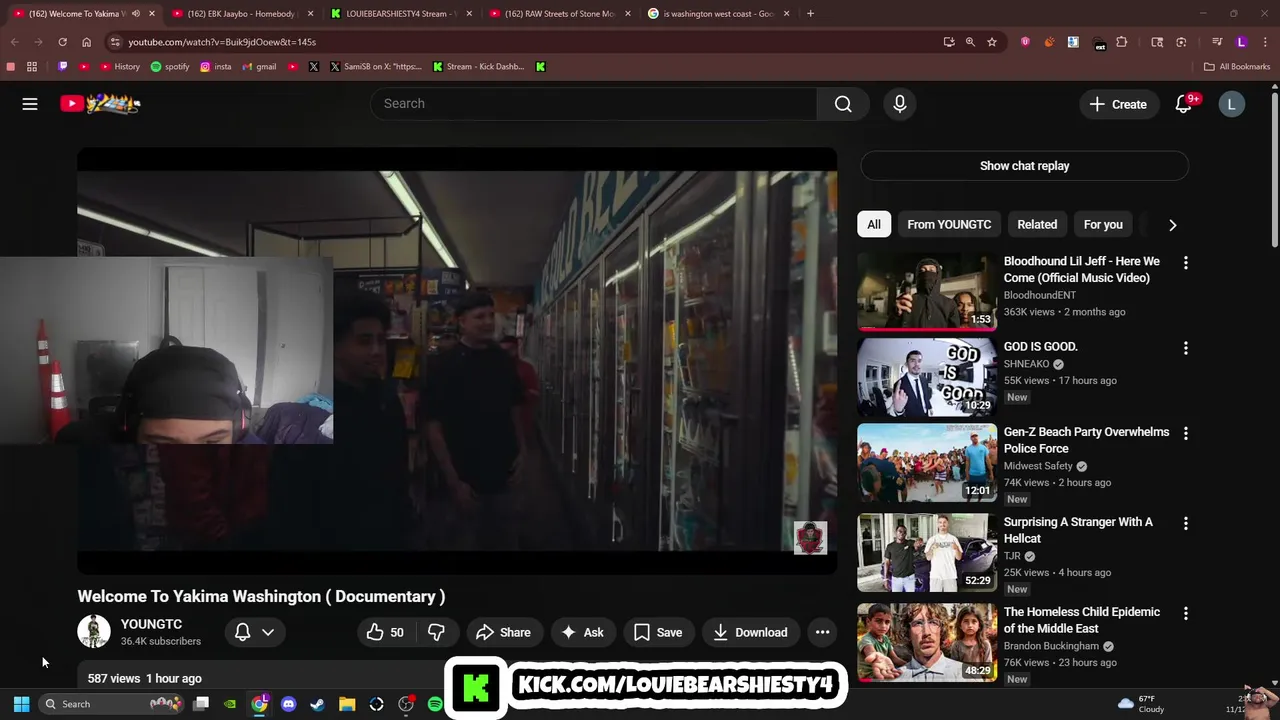Open the apps grid in bookmarks bar
Image resolution: width=1280 pixels, height=720 pixels.
[32, 67]
